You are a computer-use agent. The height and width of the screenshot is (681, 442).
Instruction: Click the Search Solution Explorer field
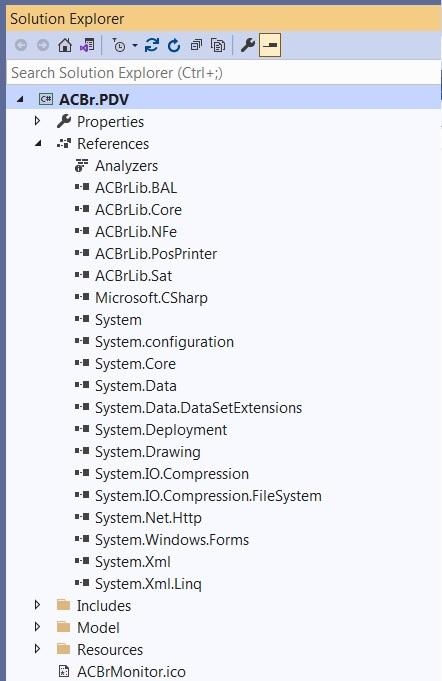coord(224,73)
